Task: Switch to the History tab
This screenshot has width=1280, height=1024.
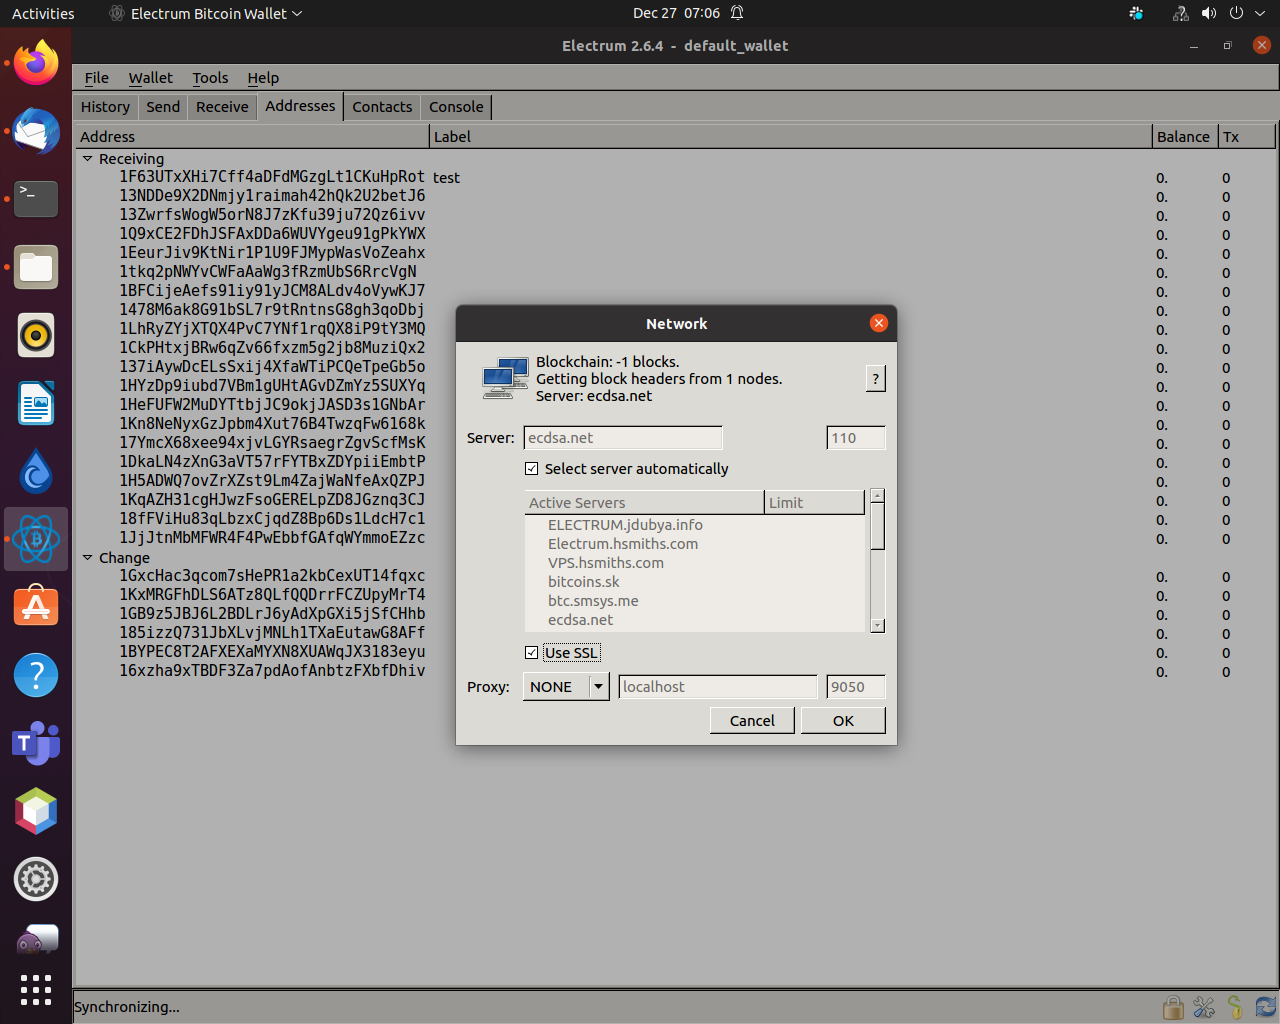Action: [x=105, y=107]
